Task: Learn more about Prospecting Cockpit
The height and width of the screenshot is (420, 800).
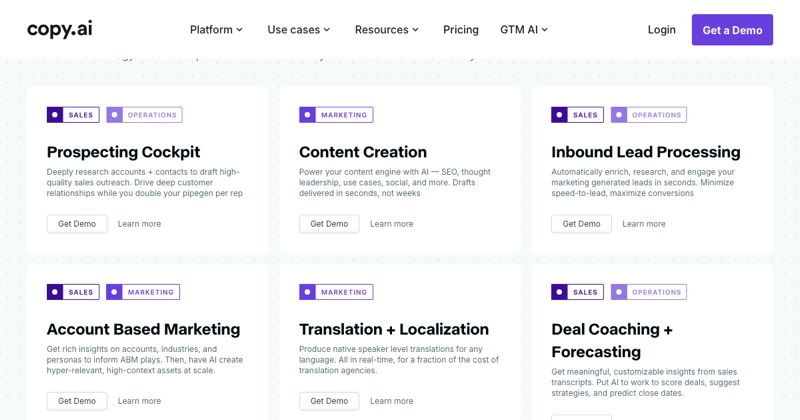Action: [x=139, y=224]
